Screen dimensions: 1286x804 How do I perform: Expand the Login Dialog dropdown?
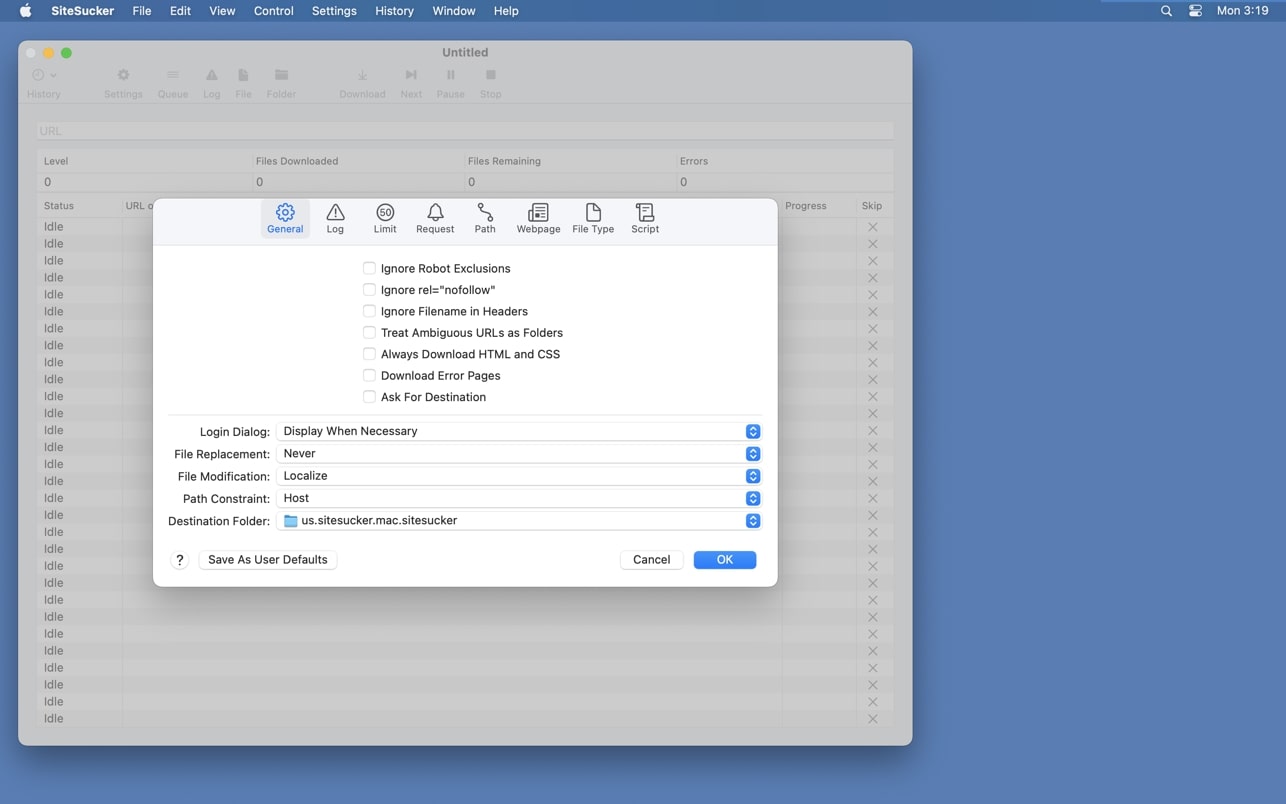[x=518, y=431]
